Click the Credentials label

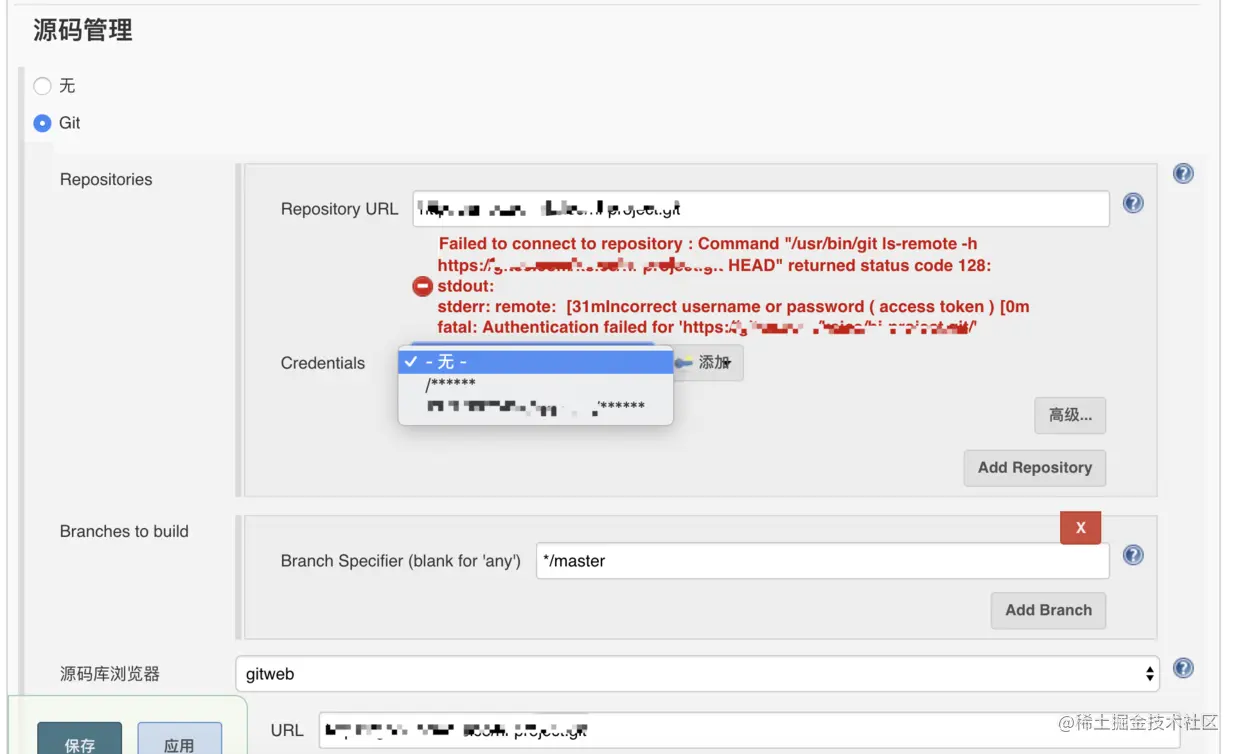pyautogui.click(x=323, y=363)
